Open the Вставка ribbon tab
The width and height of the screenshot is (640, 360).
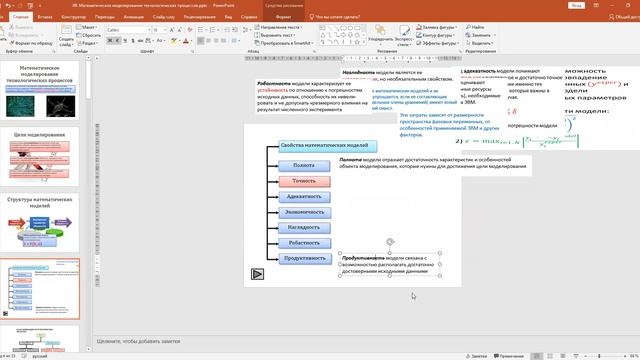coord(45,17)
